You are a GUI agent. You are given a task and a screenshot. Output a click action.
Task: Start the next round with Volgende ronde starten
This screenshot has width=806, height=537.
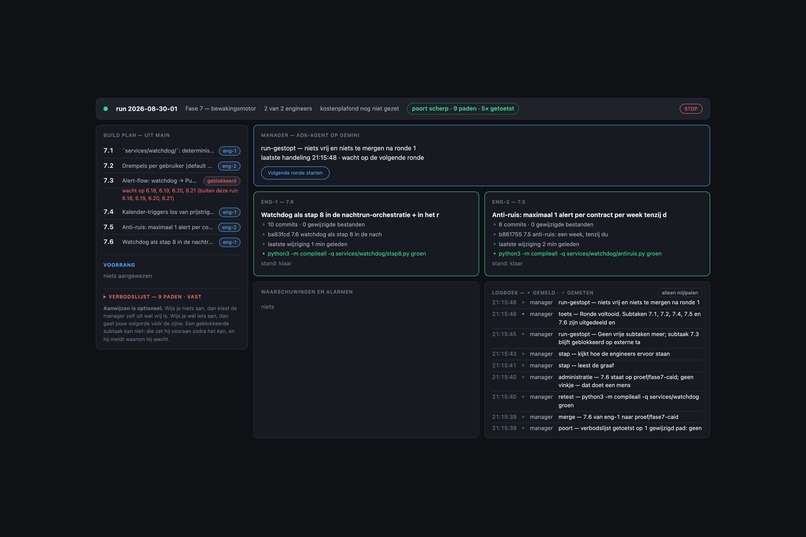[295, 173]
